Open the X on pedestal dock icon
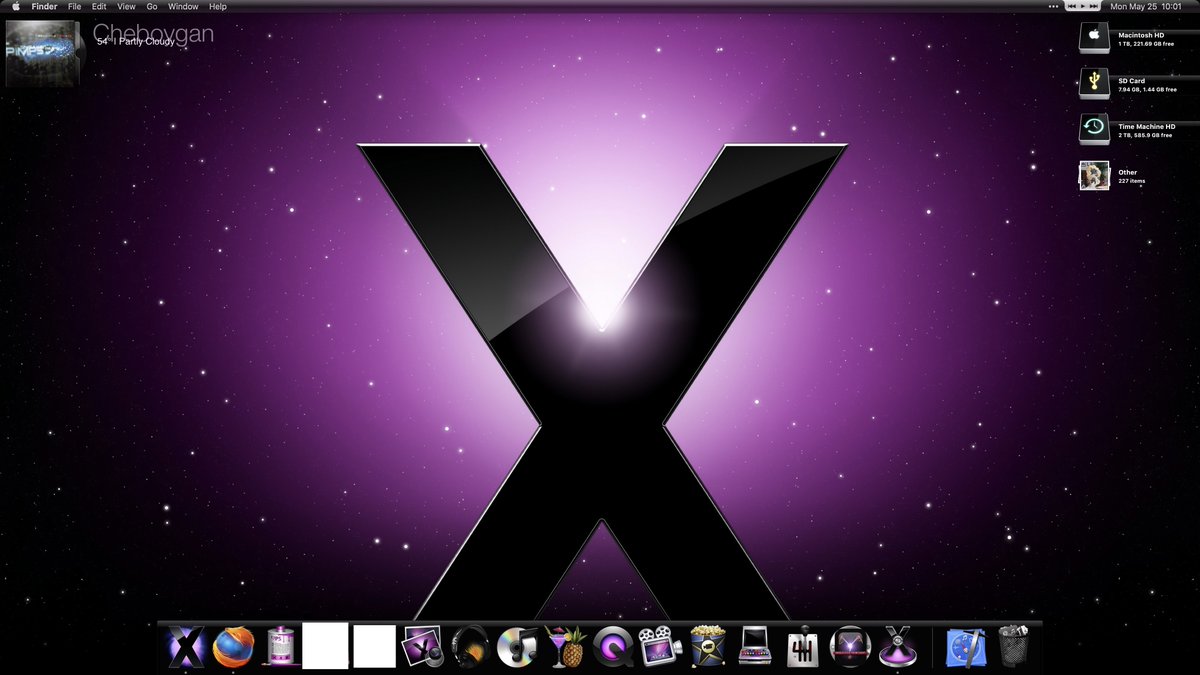 click(898, 646)
